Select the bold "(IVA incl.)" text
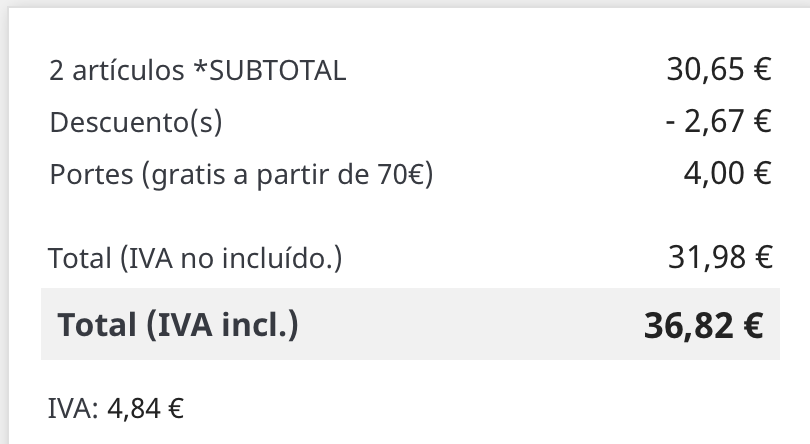This screenshot has width=810, height=444. (221, 325)
